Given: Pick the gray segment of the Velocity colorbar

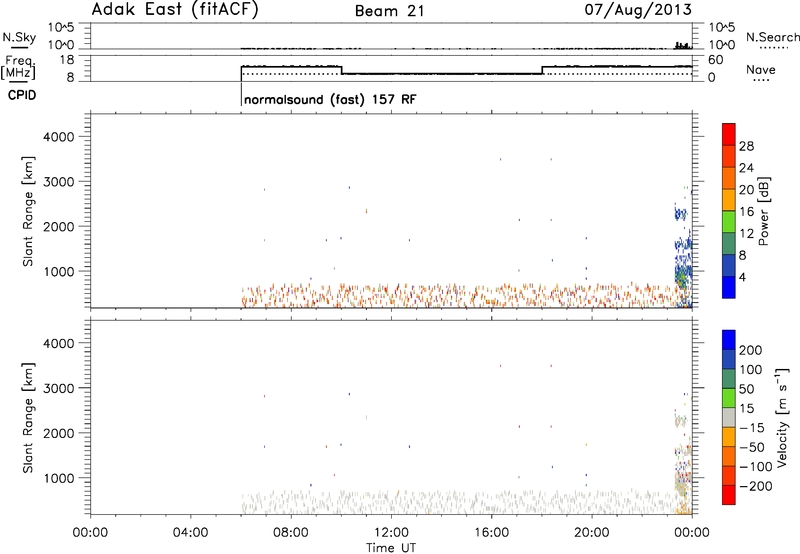Looking at the screenshot, I should 729,417.
